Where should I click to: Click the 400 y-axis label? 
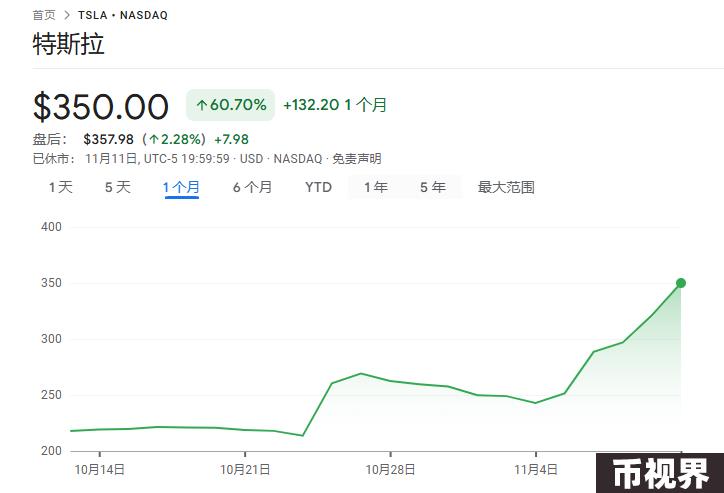[x=51, y=227]
